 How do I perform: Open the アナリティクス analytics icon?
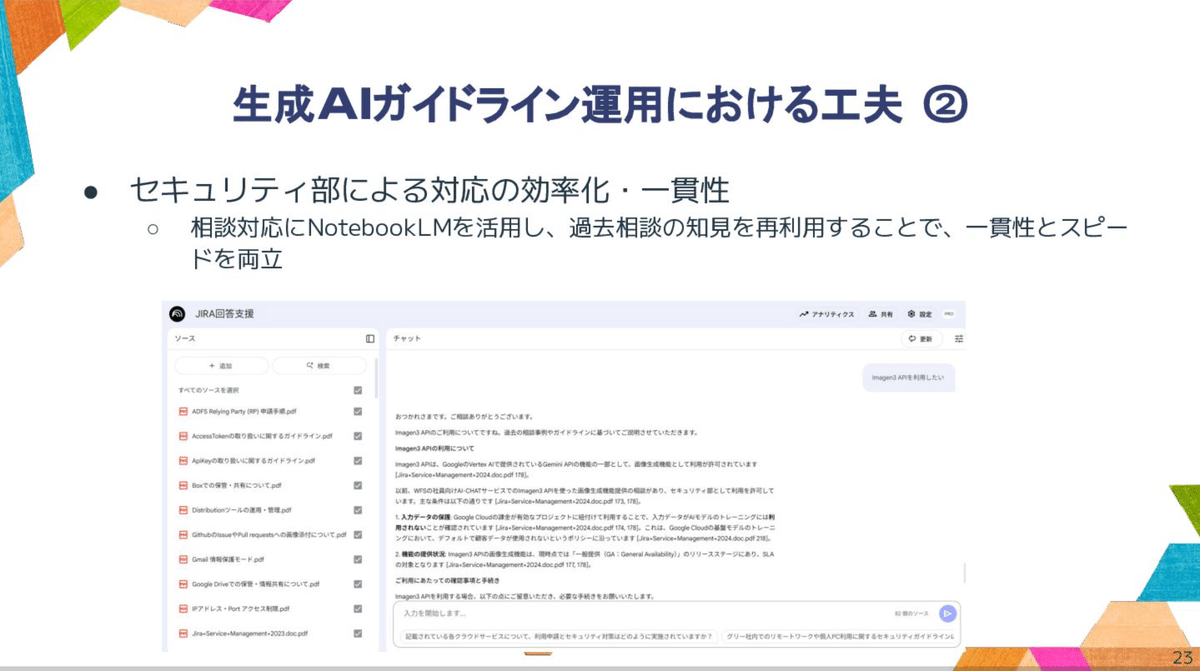coord(804,312)
